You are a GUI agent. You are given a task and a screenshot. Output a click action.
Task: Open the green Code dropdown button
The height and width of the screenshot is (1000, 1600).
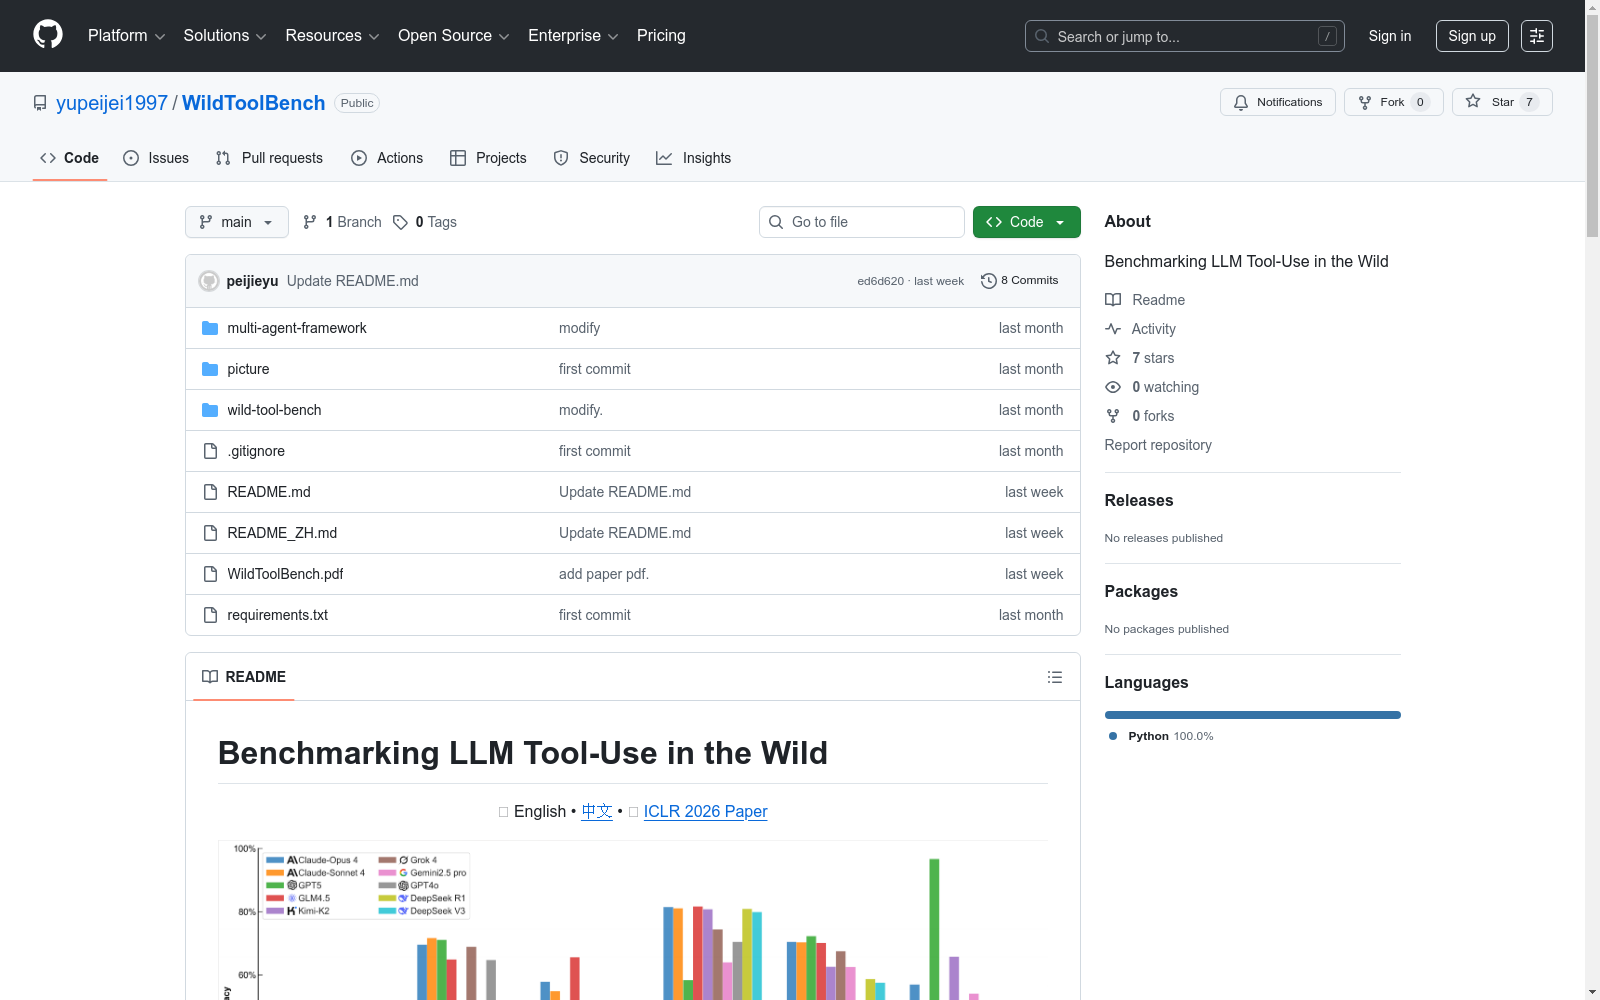(x=1026, y=222)
